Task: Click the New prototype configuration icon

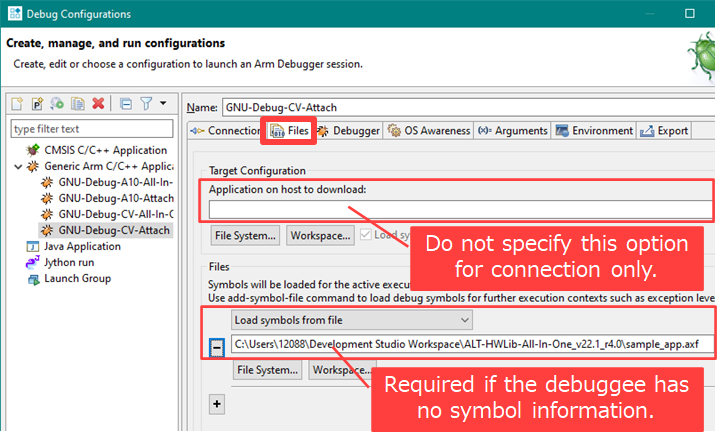Action: click(x=37, y=103)
